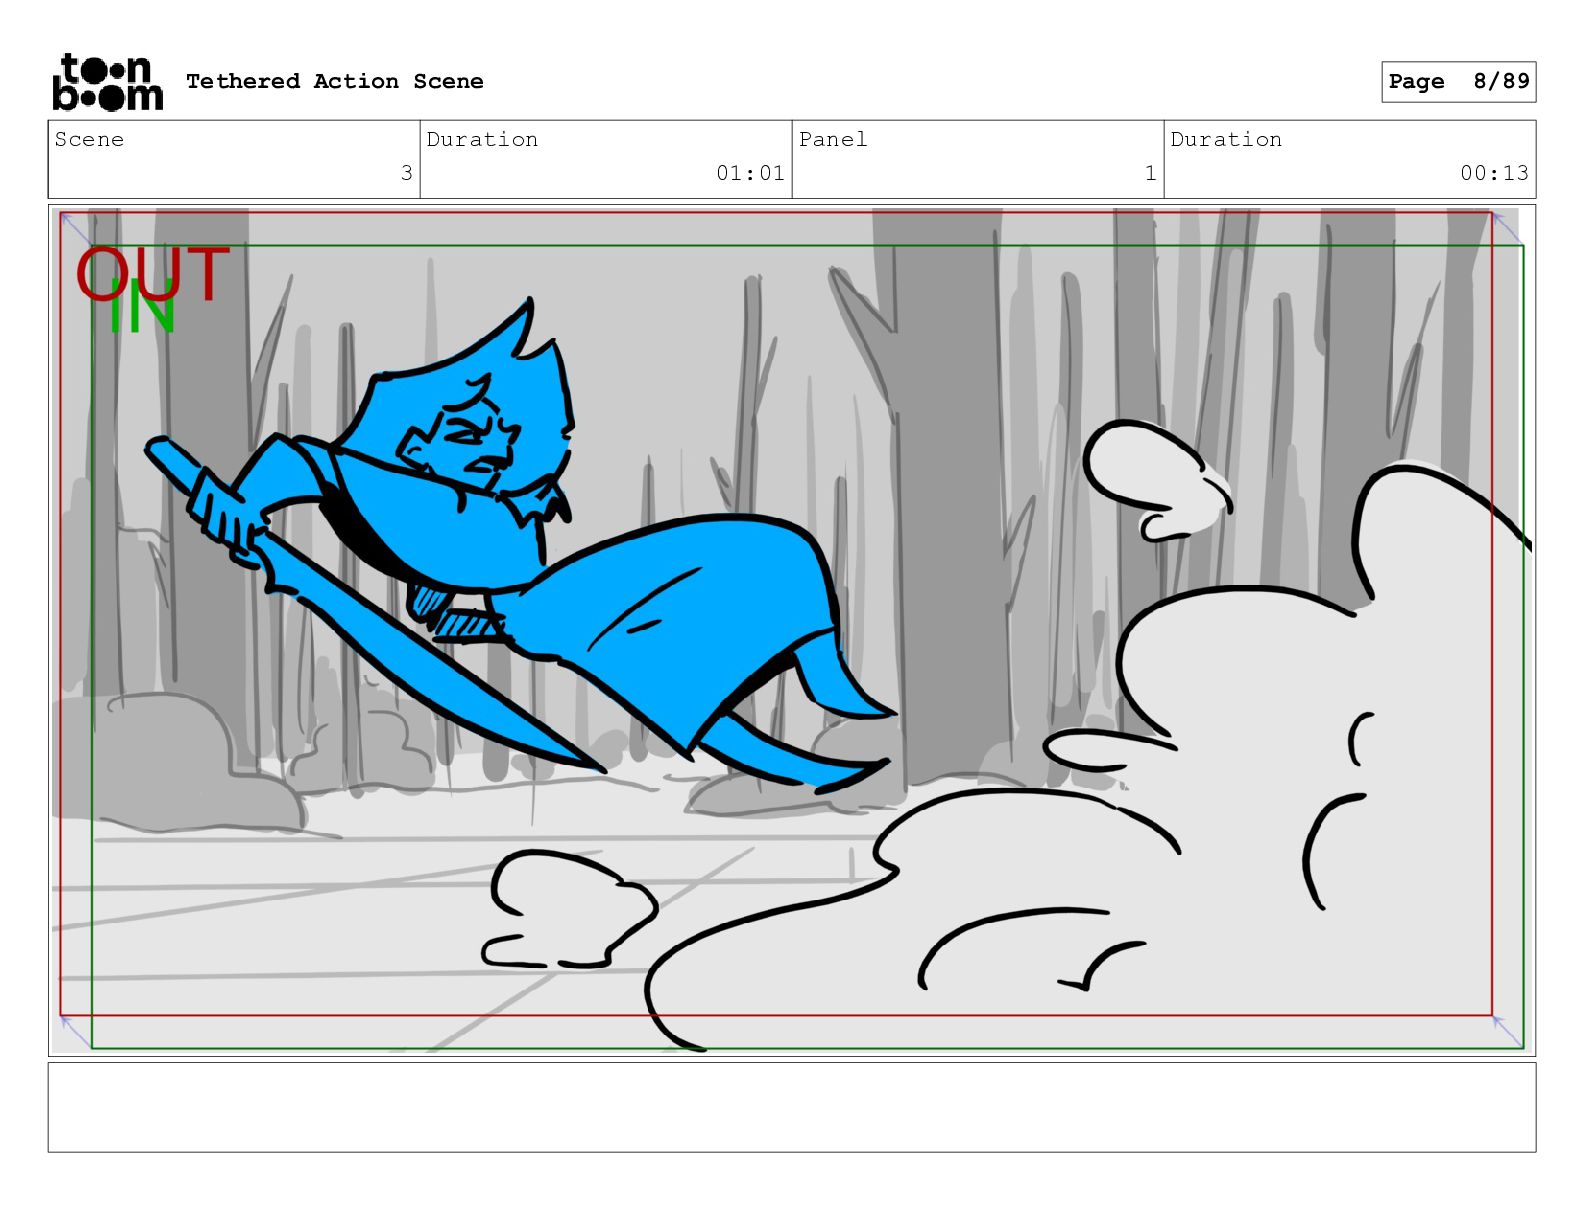Click the 'Panel' header label

point(833,139)
